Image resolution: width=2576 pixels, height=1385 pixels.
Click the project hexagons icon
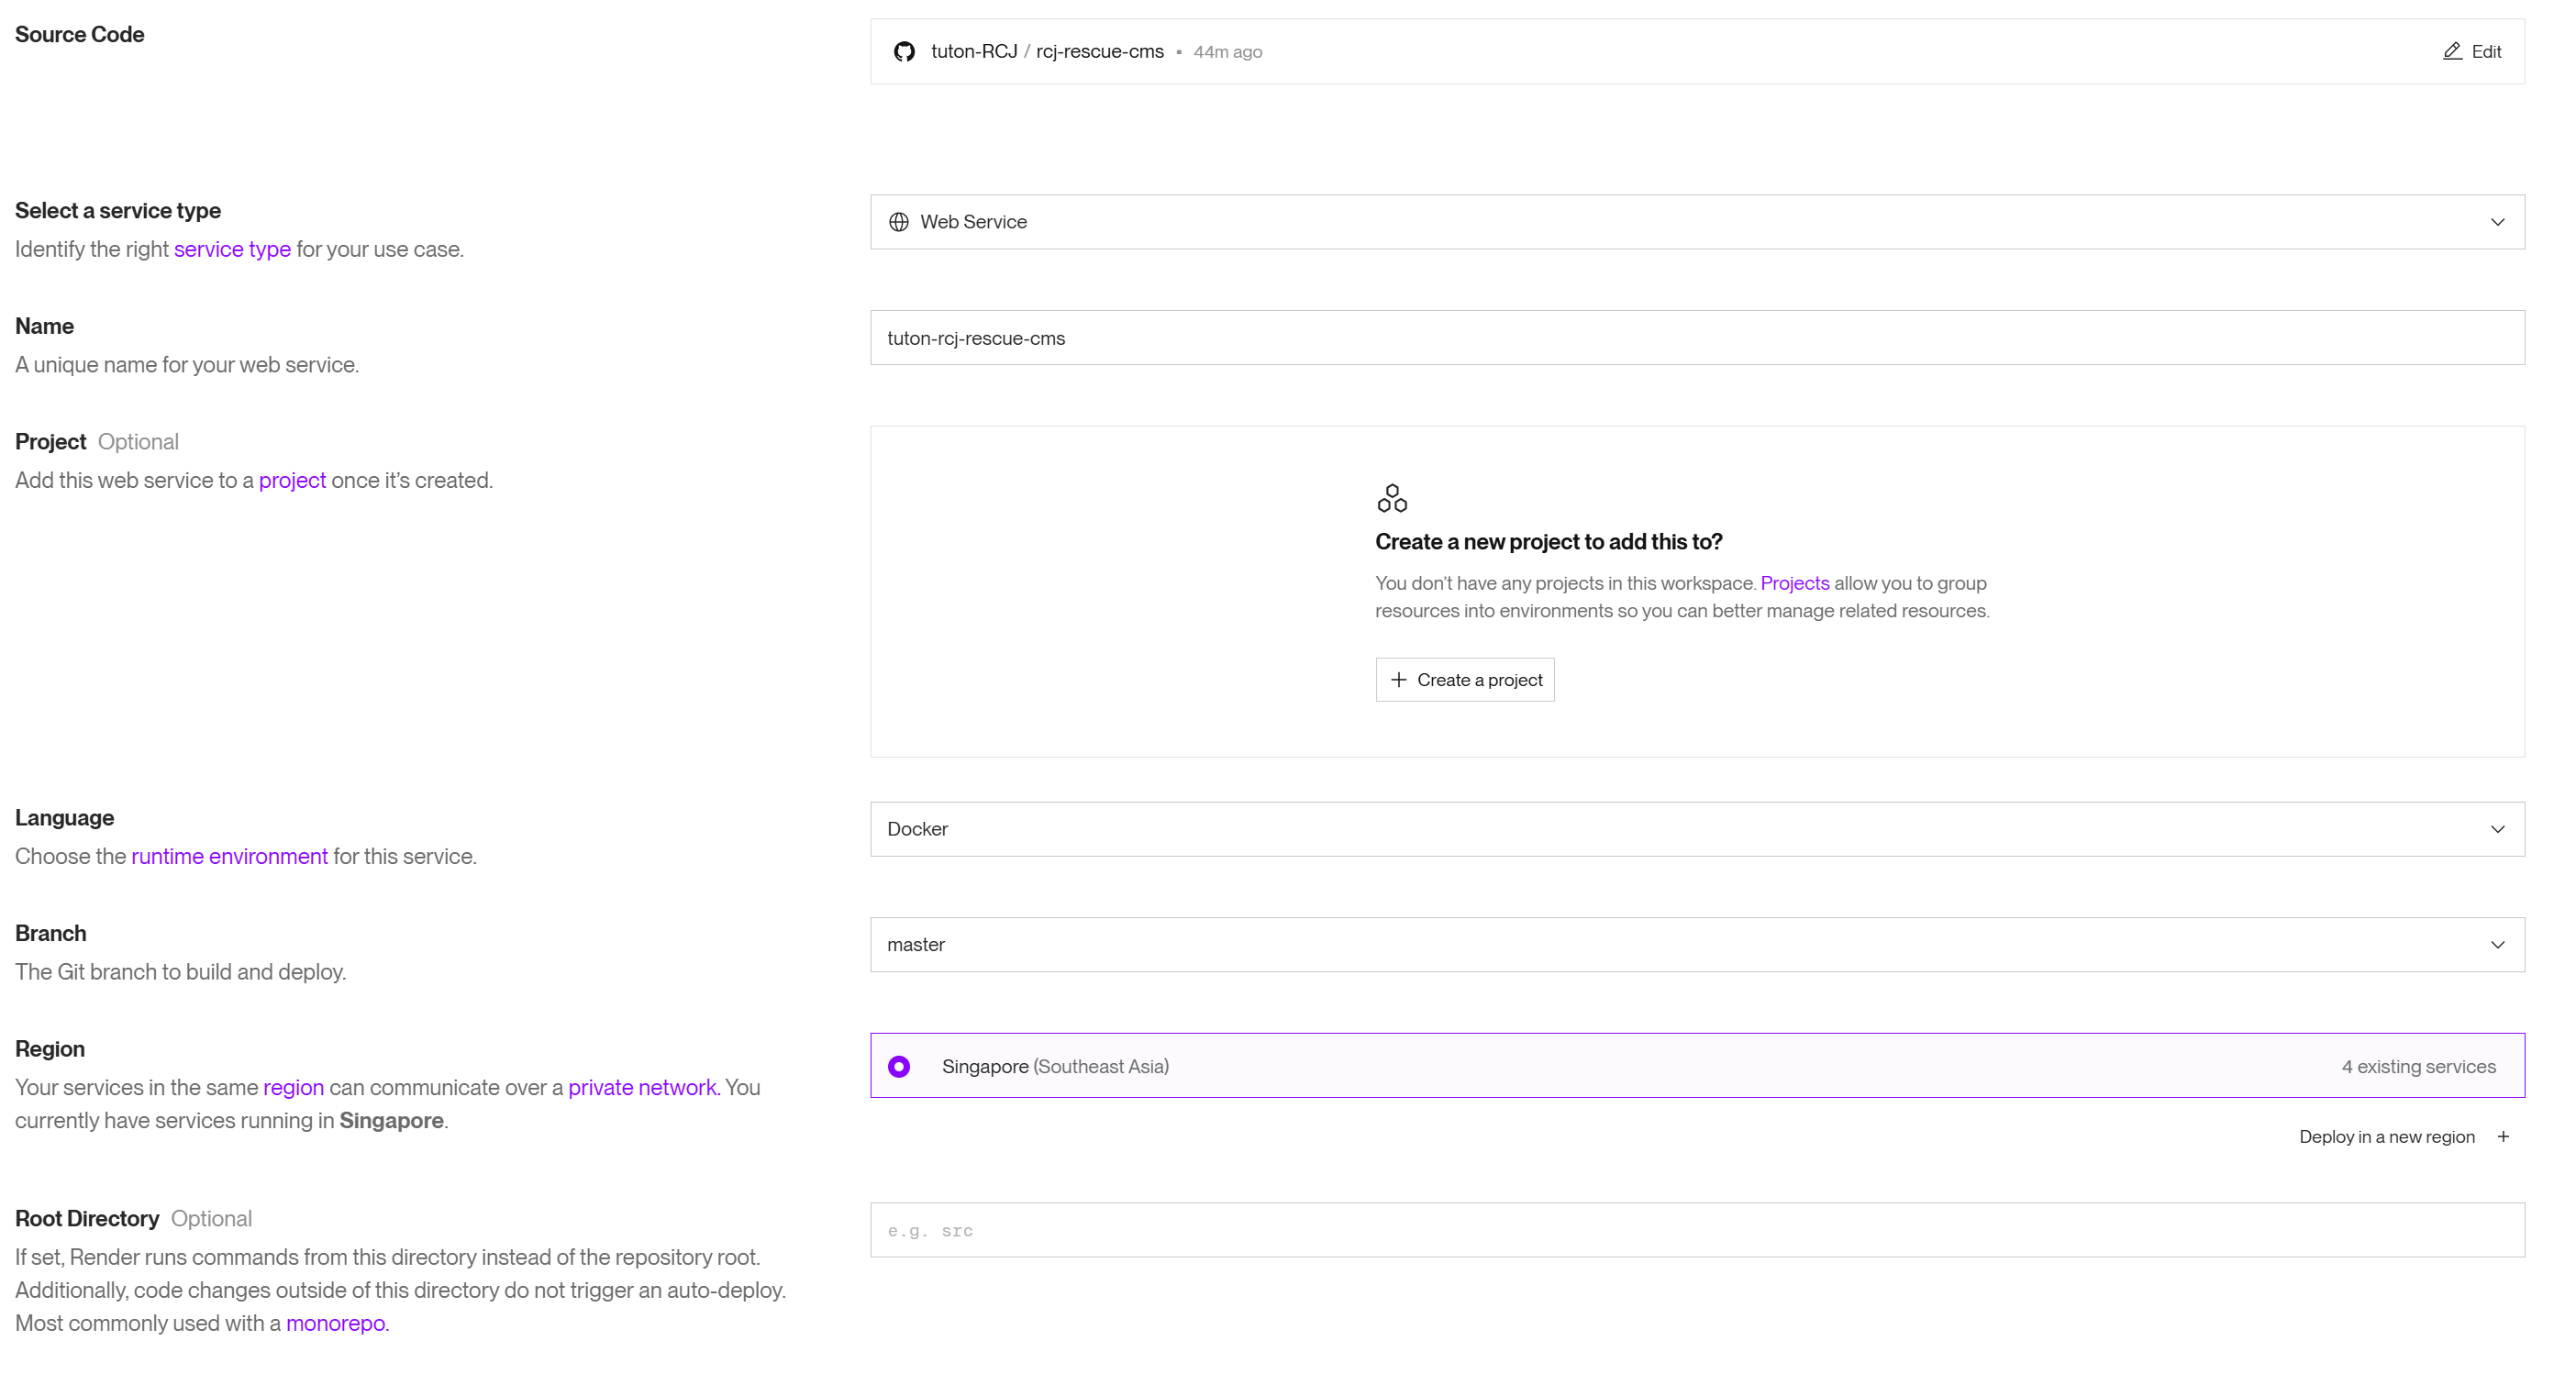tap(1391, 498)
